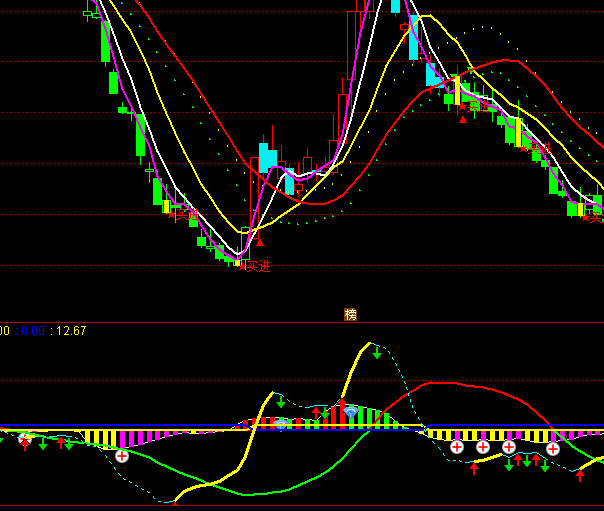Select the leftmost white circle plus marker
This screenshot has width=604, height=511.
click(x=122, y=456)
